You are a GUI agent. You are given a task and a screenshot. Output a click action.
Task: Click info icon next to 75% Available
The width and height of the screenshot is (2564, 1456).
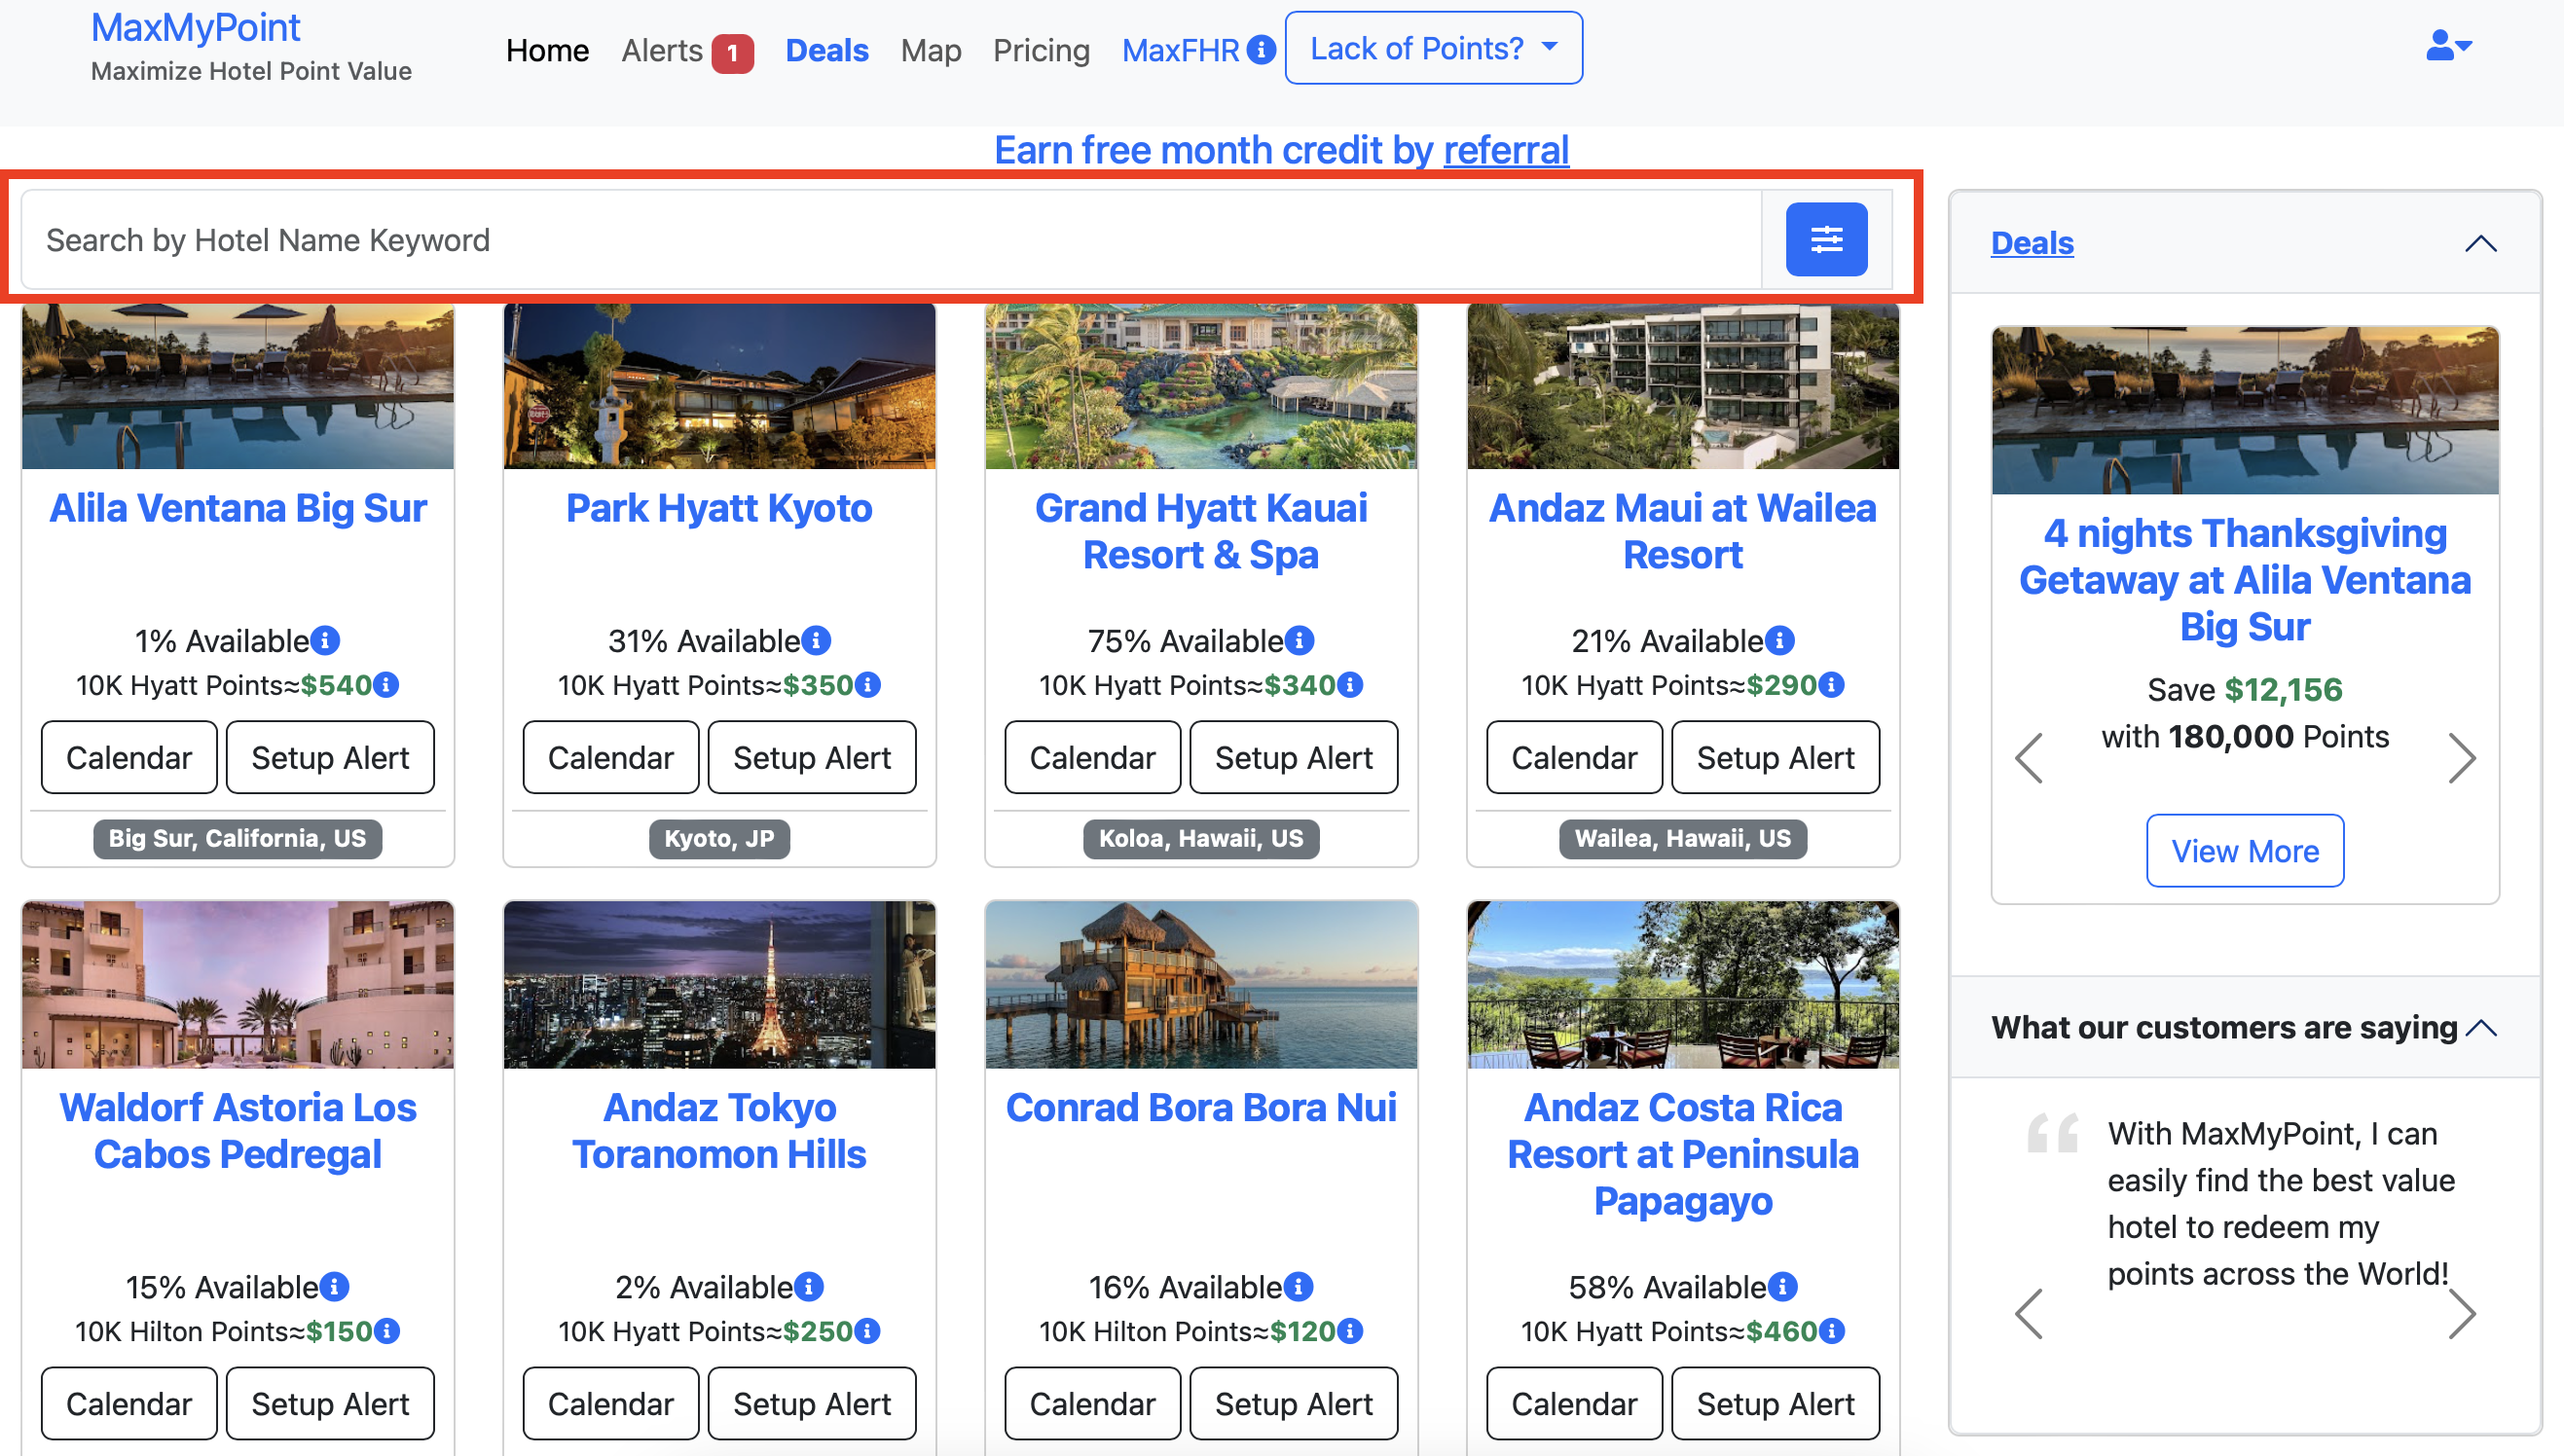[1300, 640]
